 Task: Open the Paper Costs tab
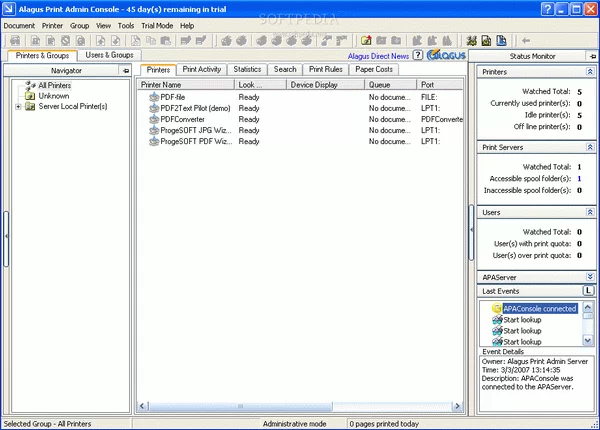374,69
